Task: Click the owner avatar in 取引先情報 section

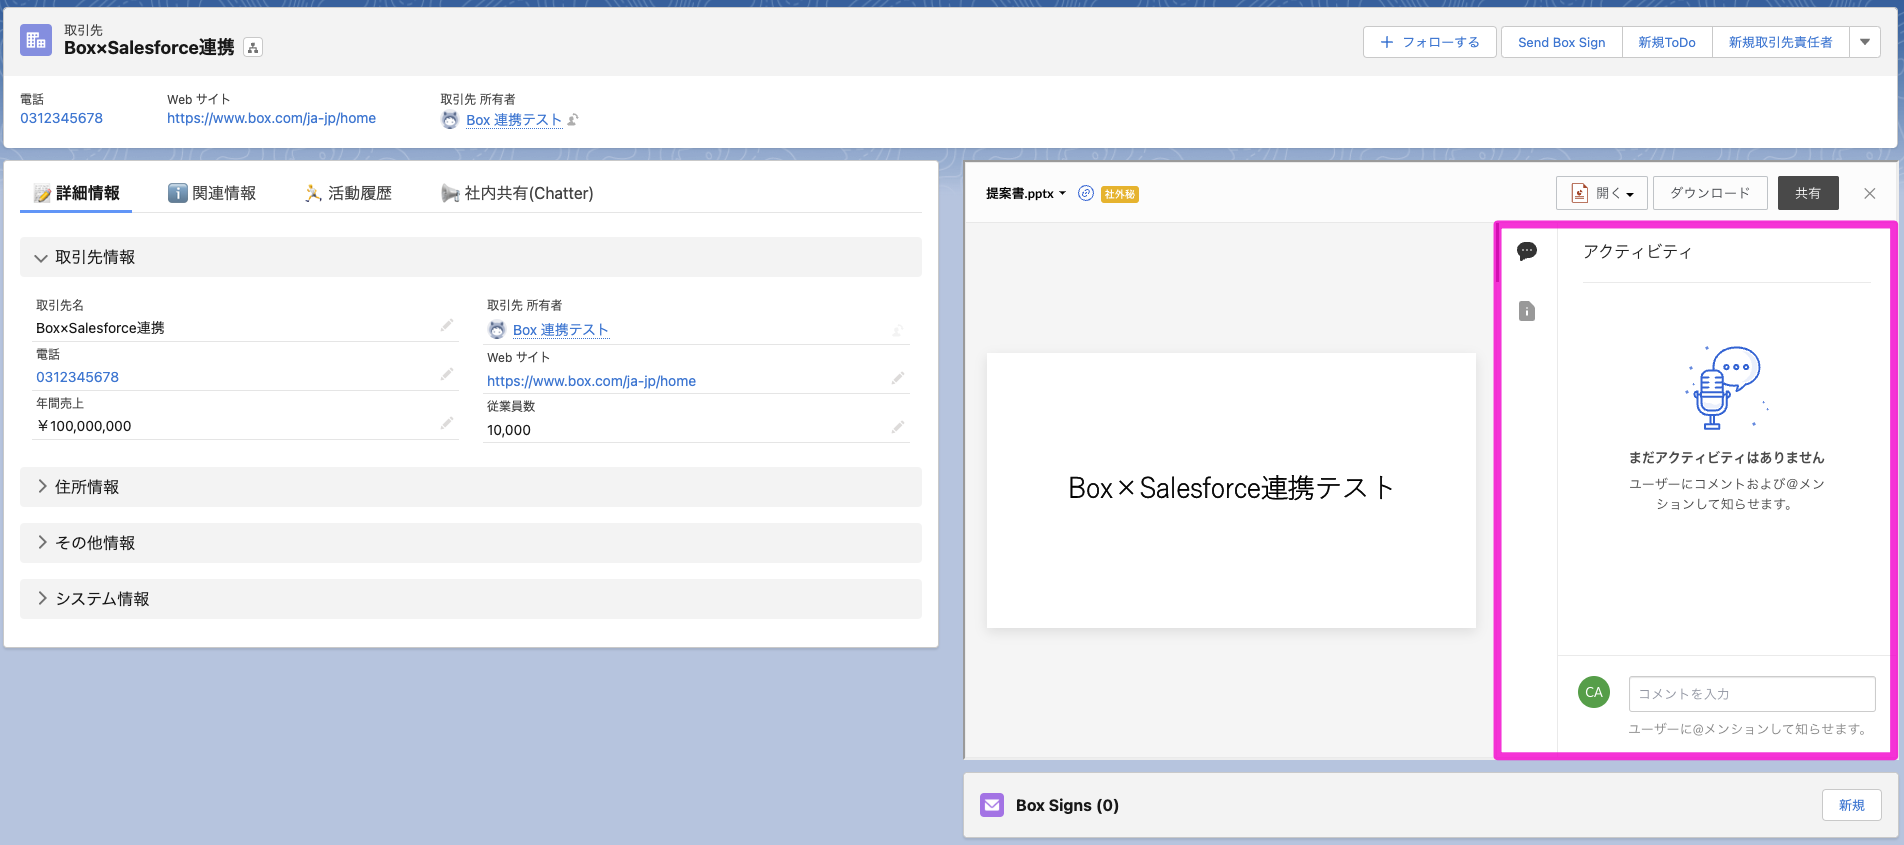Action: [497, 330]
